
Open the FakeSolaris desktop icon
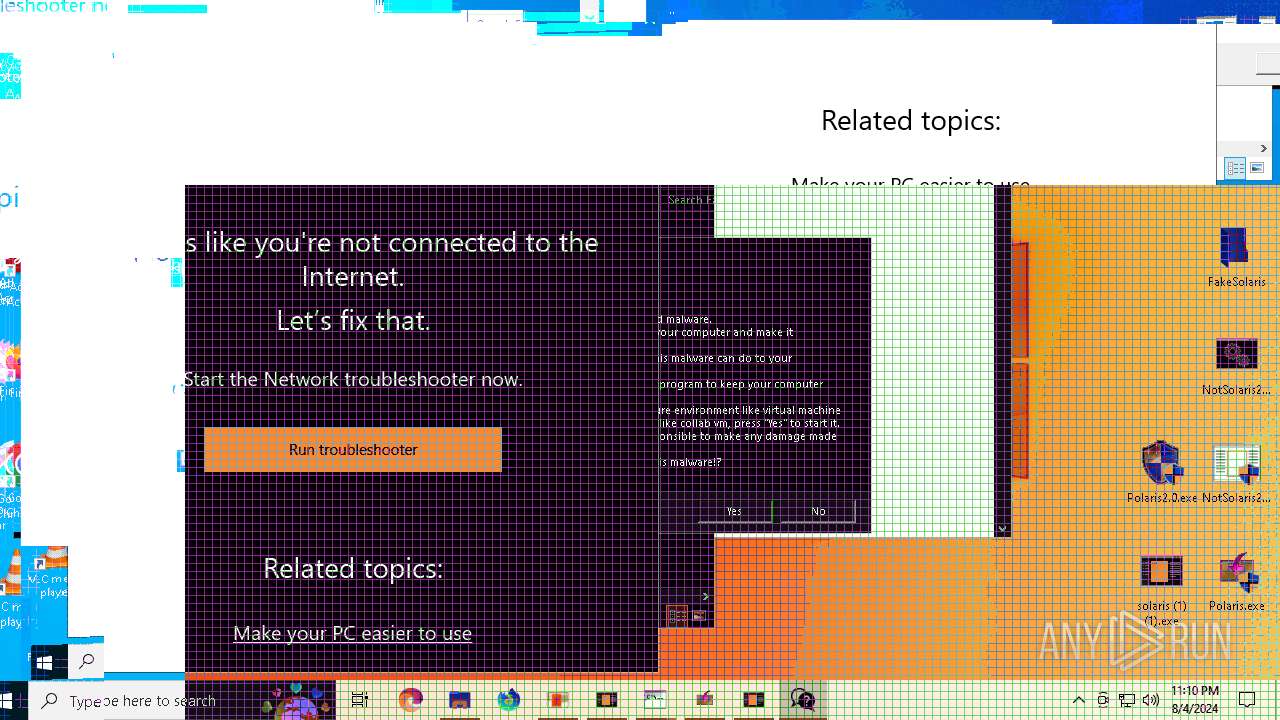tap(1235, 256)
